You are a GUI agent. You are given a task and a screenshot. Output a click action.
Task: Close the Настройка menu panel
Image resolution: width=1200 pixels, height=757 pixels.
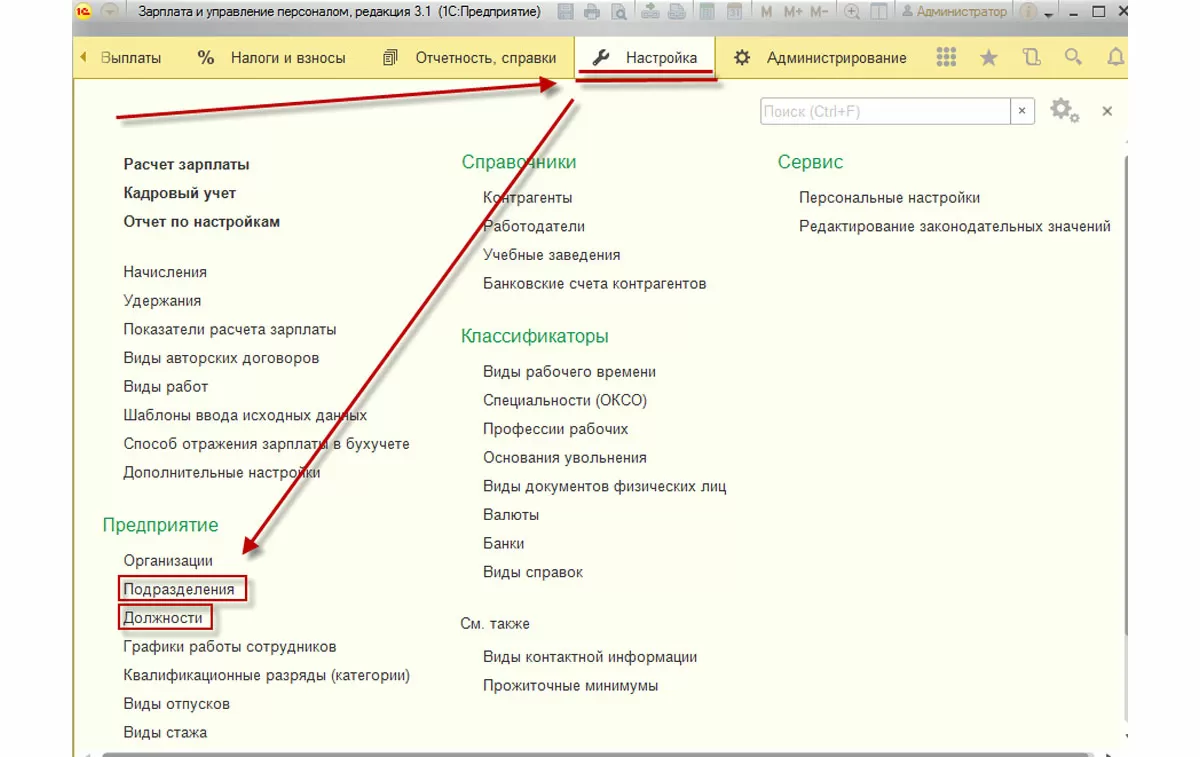pyautogui.click(x=1107, y=111)
